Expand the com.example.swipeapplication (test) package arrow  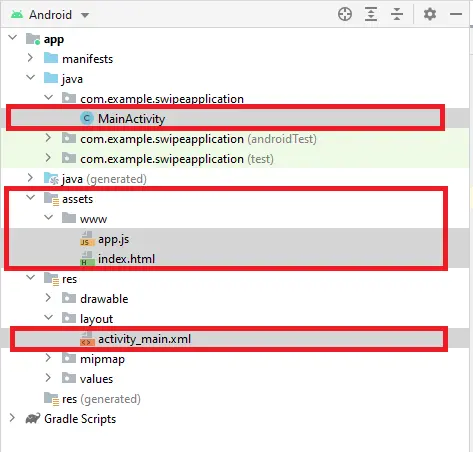pos(48,158)
